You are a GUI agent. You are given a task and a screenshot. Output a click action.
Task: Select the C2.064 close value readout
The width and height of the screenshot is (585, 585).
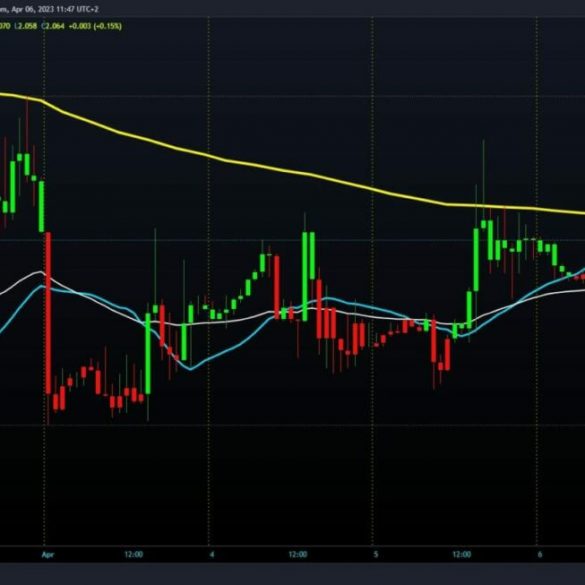(x=53, y=26)
